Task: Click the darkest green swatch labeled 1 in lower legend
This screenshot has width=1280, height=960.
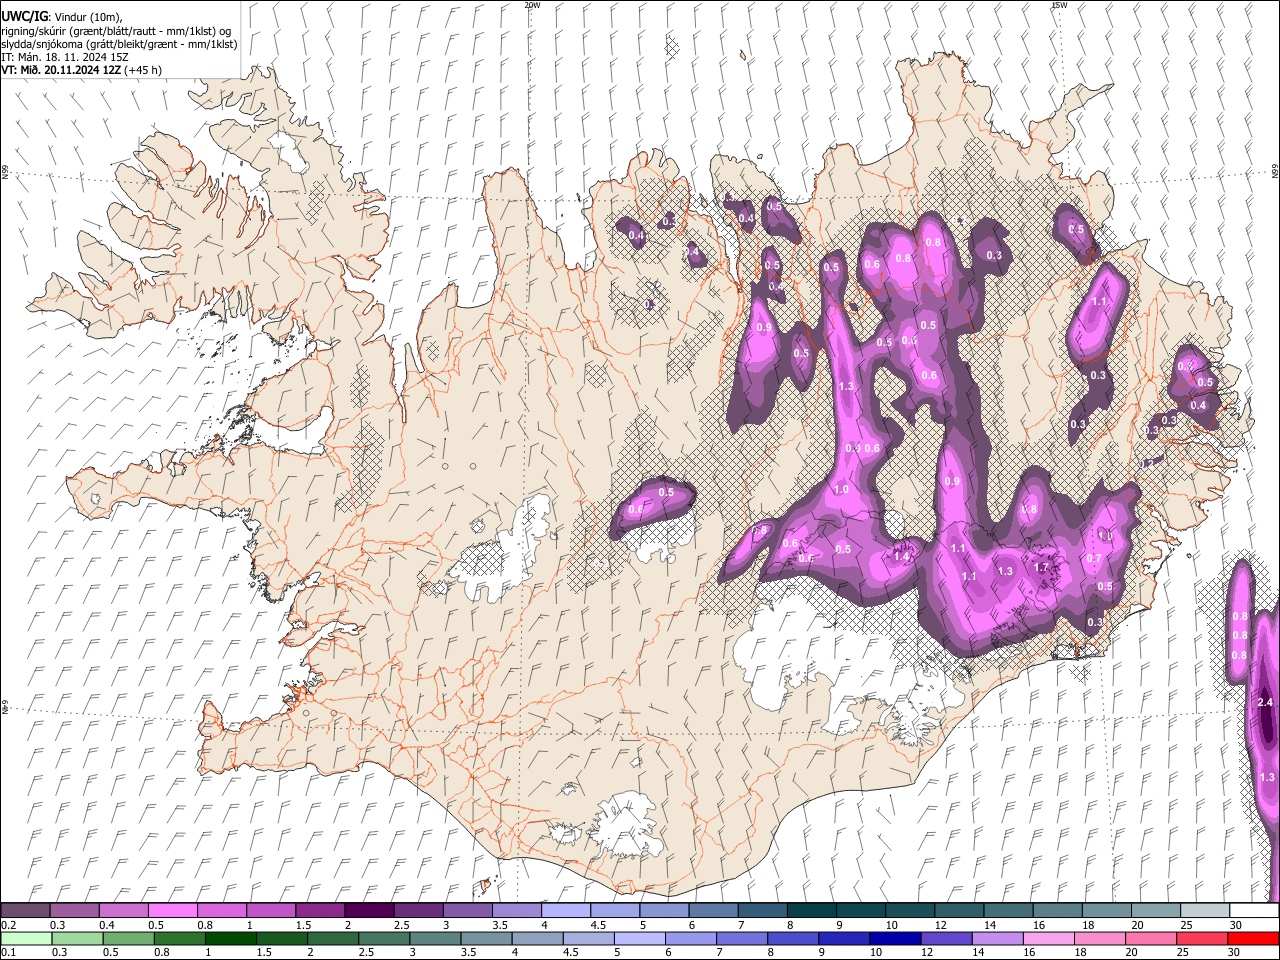Action: pyautogui.click(x=230, y=938)
